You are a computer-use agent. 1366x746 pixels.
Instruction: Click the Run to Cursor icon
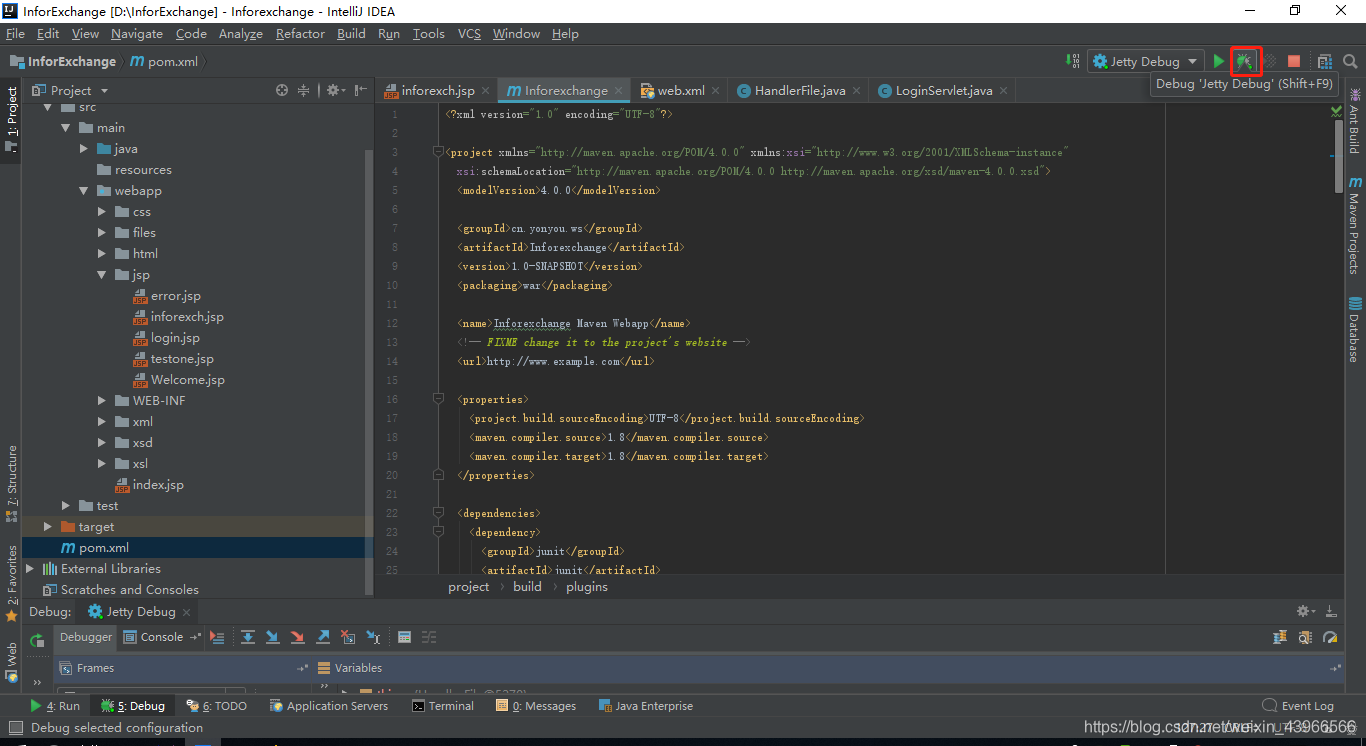click(x=373, y=637)
